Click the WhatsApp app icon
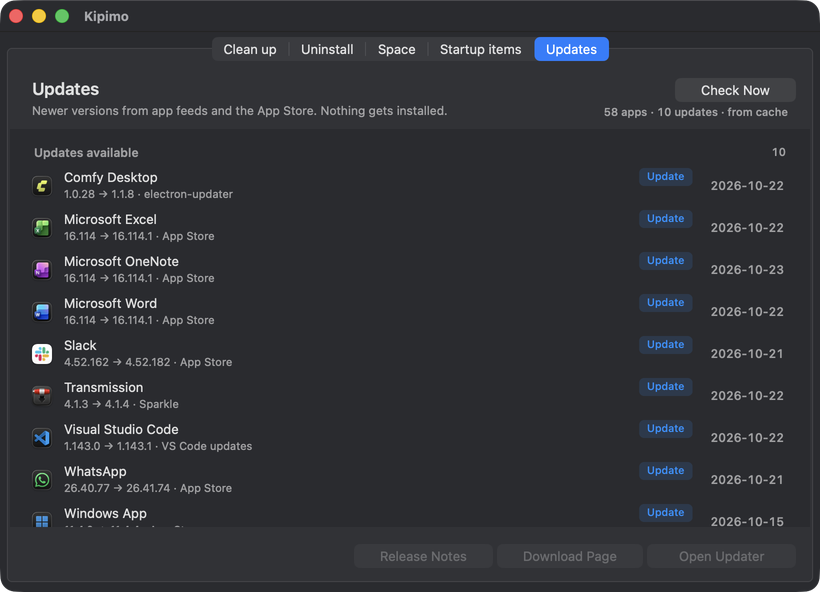This screenshot has height=592, width=820. point(42,480)
